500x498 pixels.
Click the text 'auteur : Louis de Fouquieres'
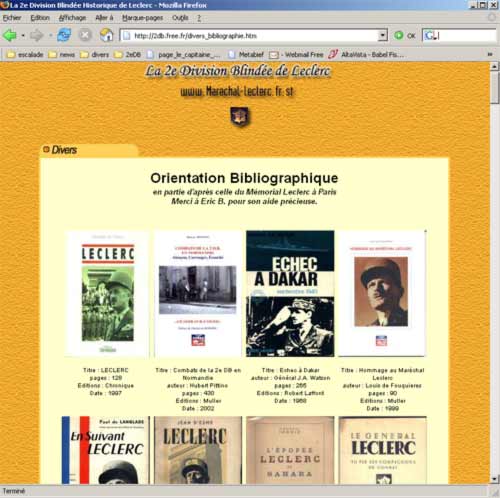382,385
